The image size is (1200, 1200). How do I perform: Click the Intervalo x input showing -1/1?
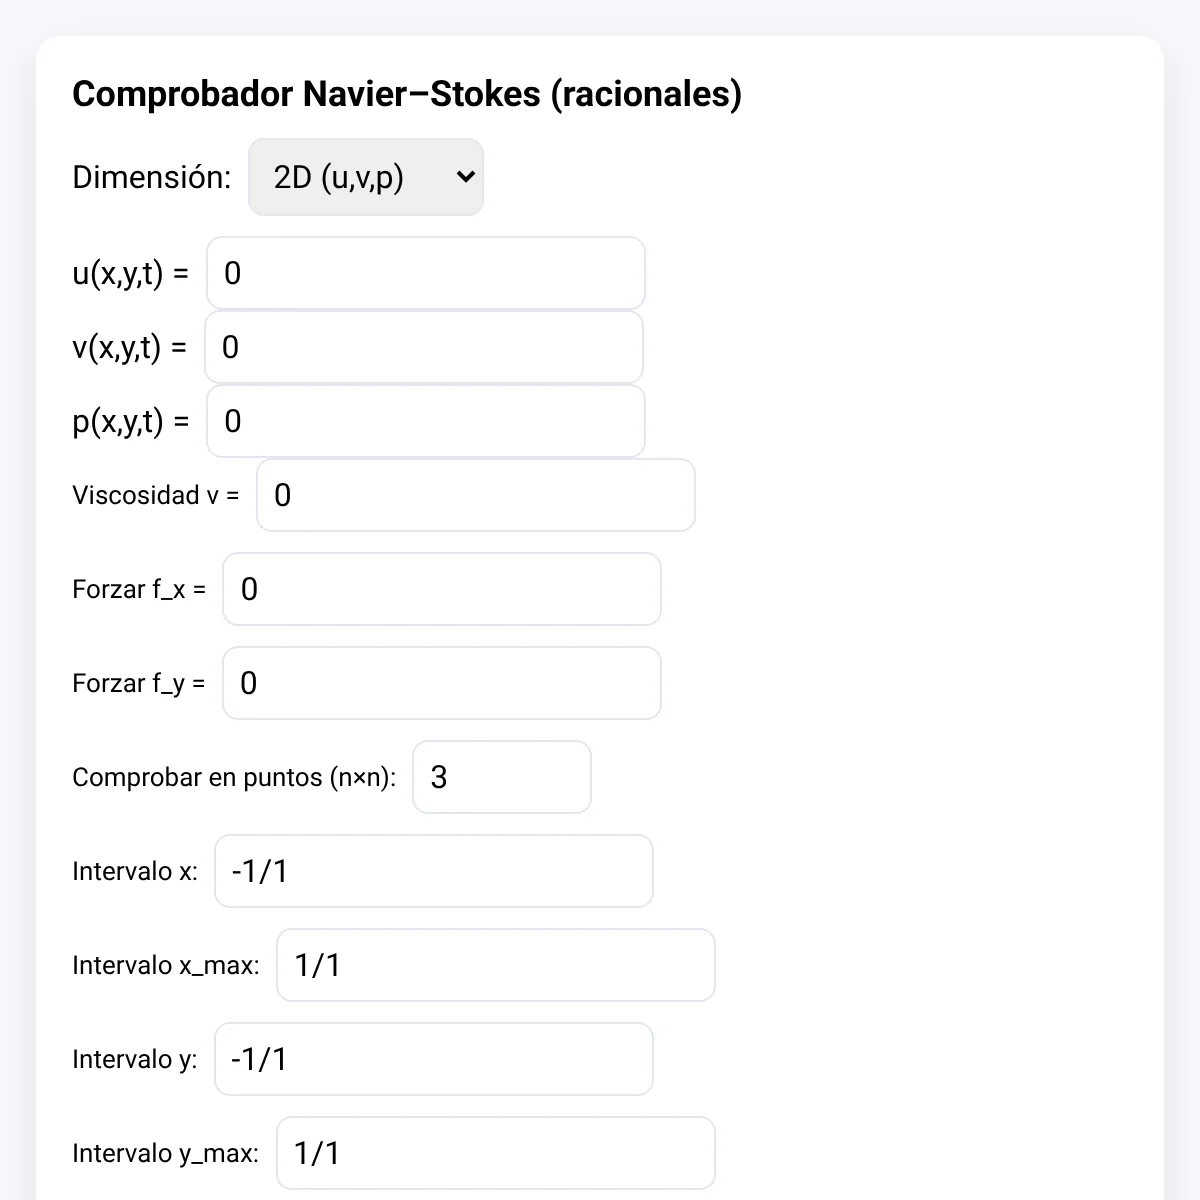[434, 871]
